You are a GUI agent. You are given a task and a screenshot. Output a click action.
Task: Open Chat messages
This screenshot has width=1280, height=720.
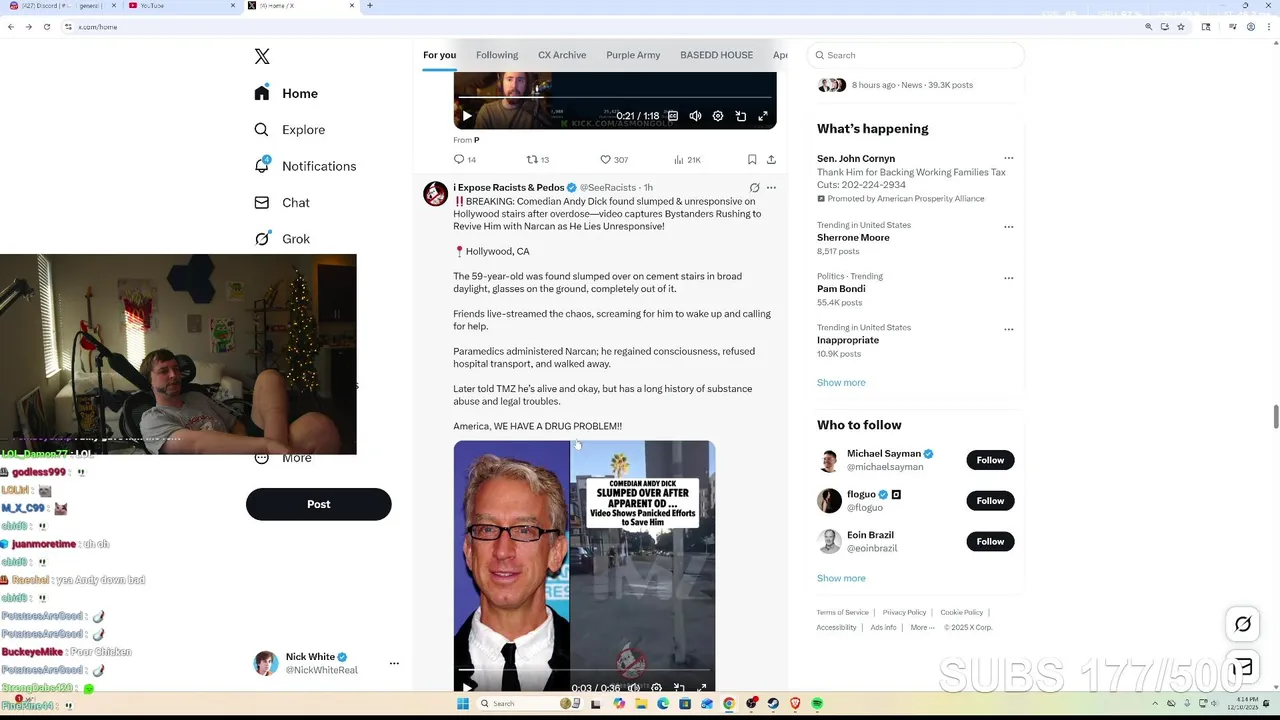[282, 202]
